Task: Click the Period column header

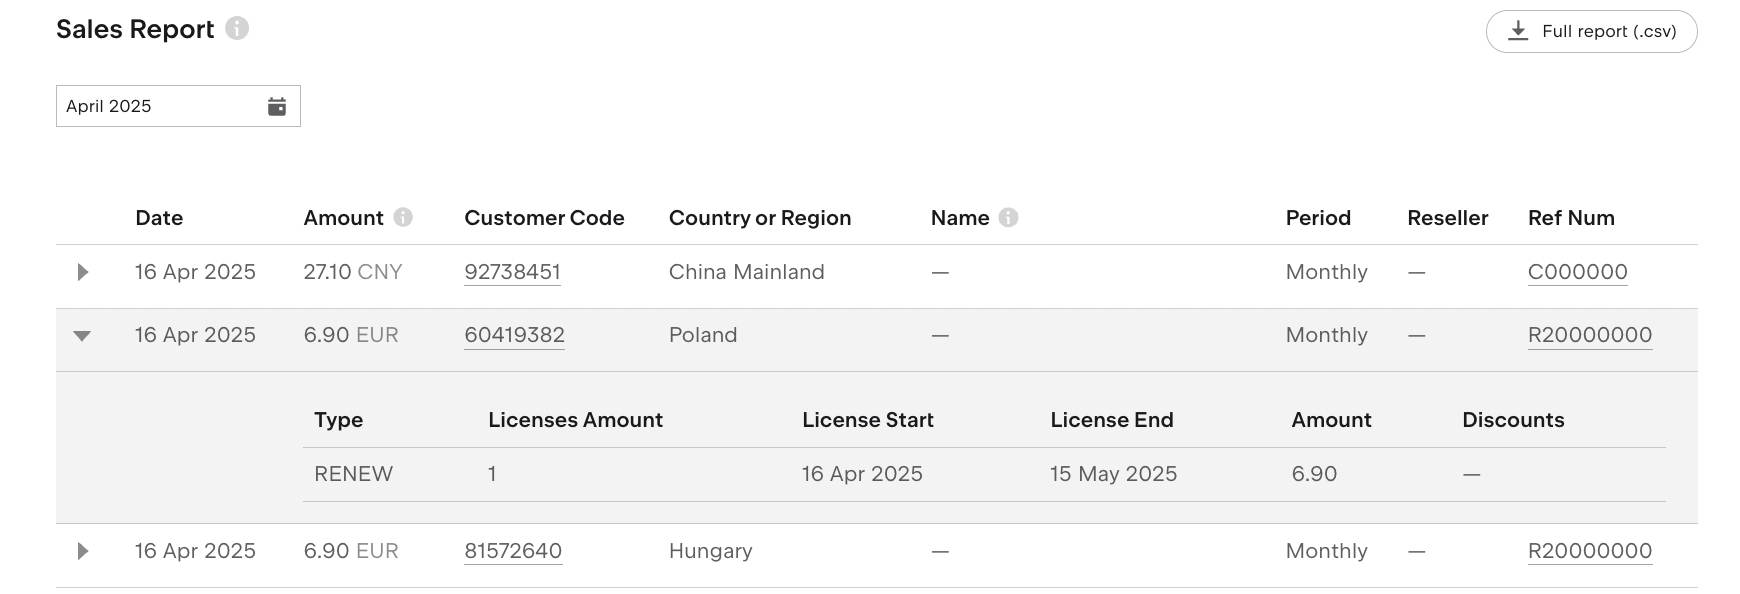Action: [1317, 218]
